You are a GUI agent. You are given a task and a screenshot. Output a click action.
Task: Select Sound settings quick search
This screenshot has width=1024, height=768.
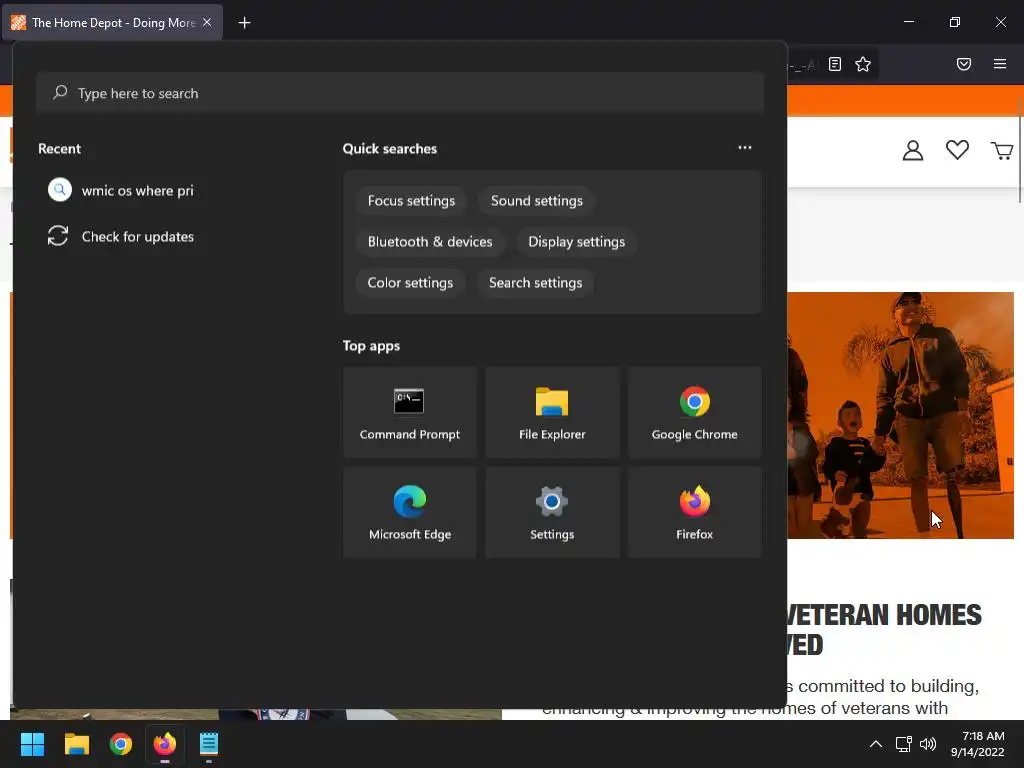click(x=536, y=201)
